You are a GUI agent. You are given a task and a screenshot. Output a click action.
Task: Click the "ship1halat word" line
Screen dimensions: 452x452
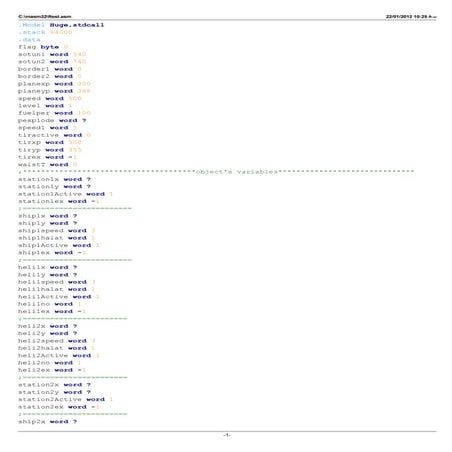click(x=57, y=238)
